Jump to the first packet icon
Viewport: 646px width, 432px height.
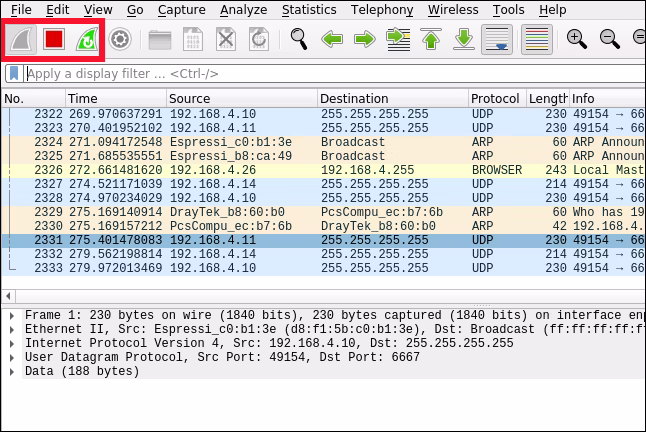431,40
